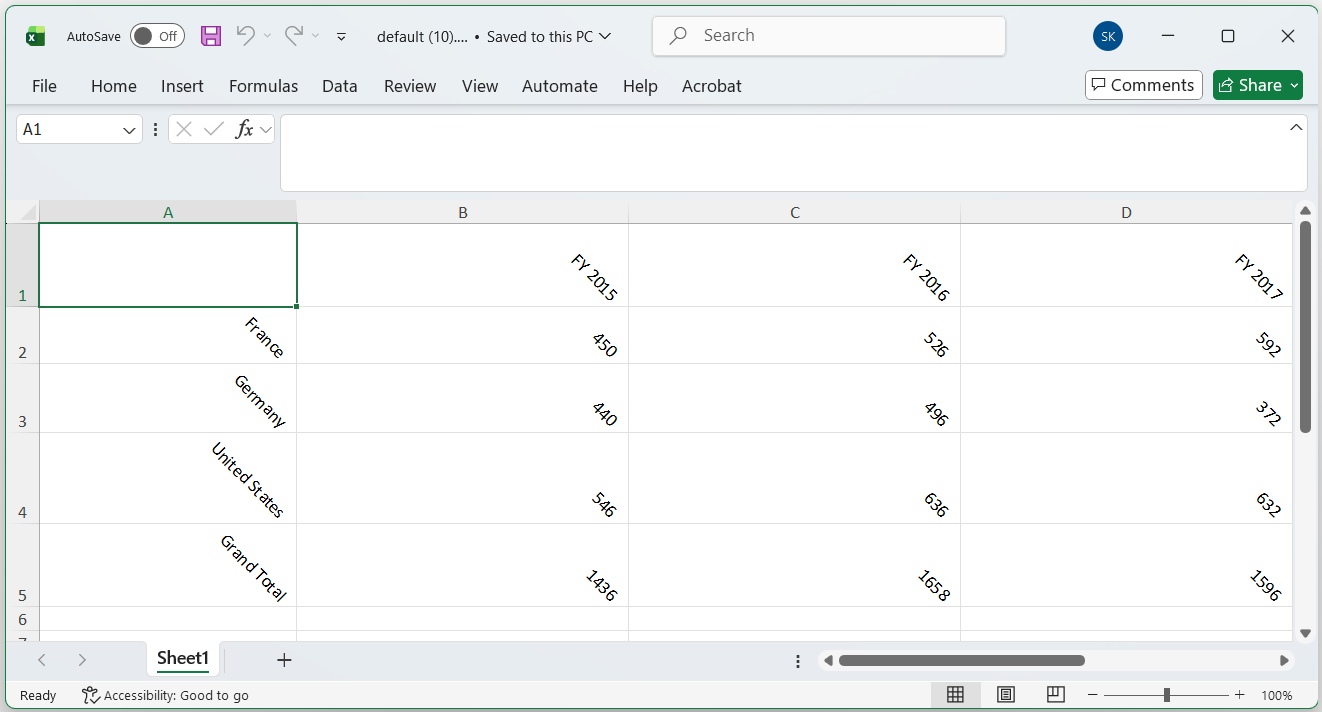Click the Save icon in title bar
The height and width of the screenshot is (712, 1322).
[211, 36]
